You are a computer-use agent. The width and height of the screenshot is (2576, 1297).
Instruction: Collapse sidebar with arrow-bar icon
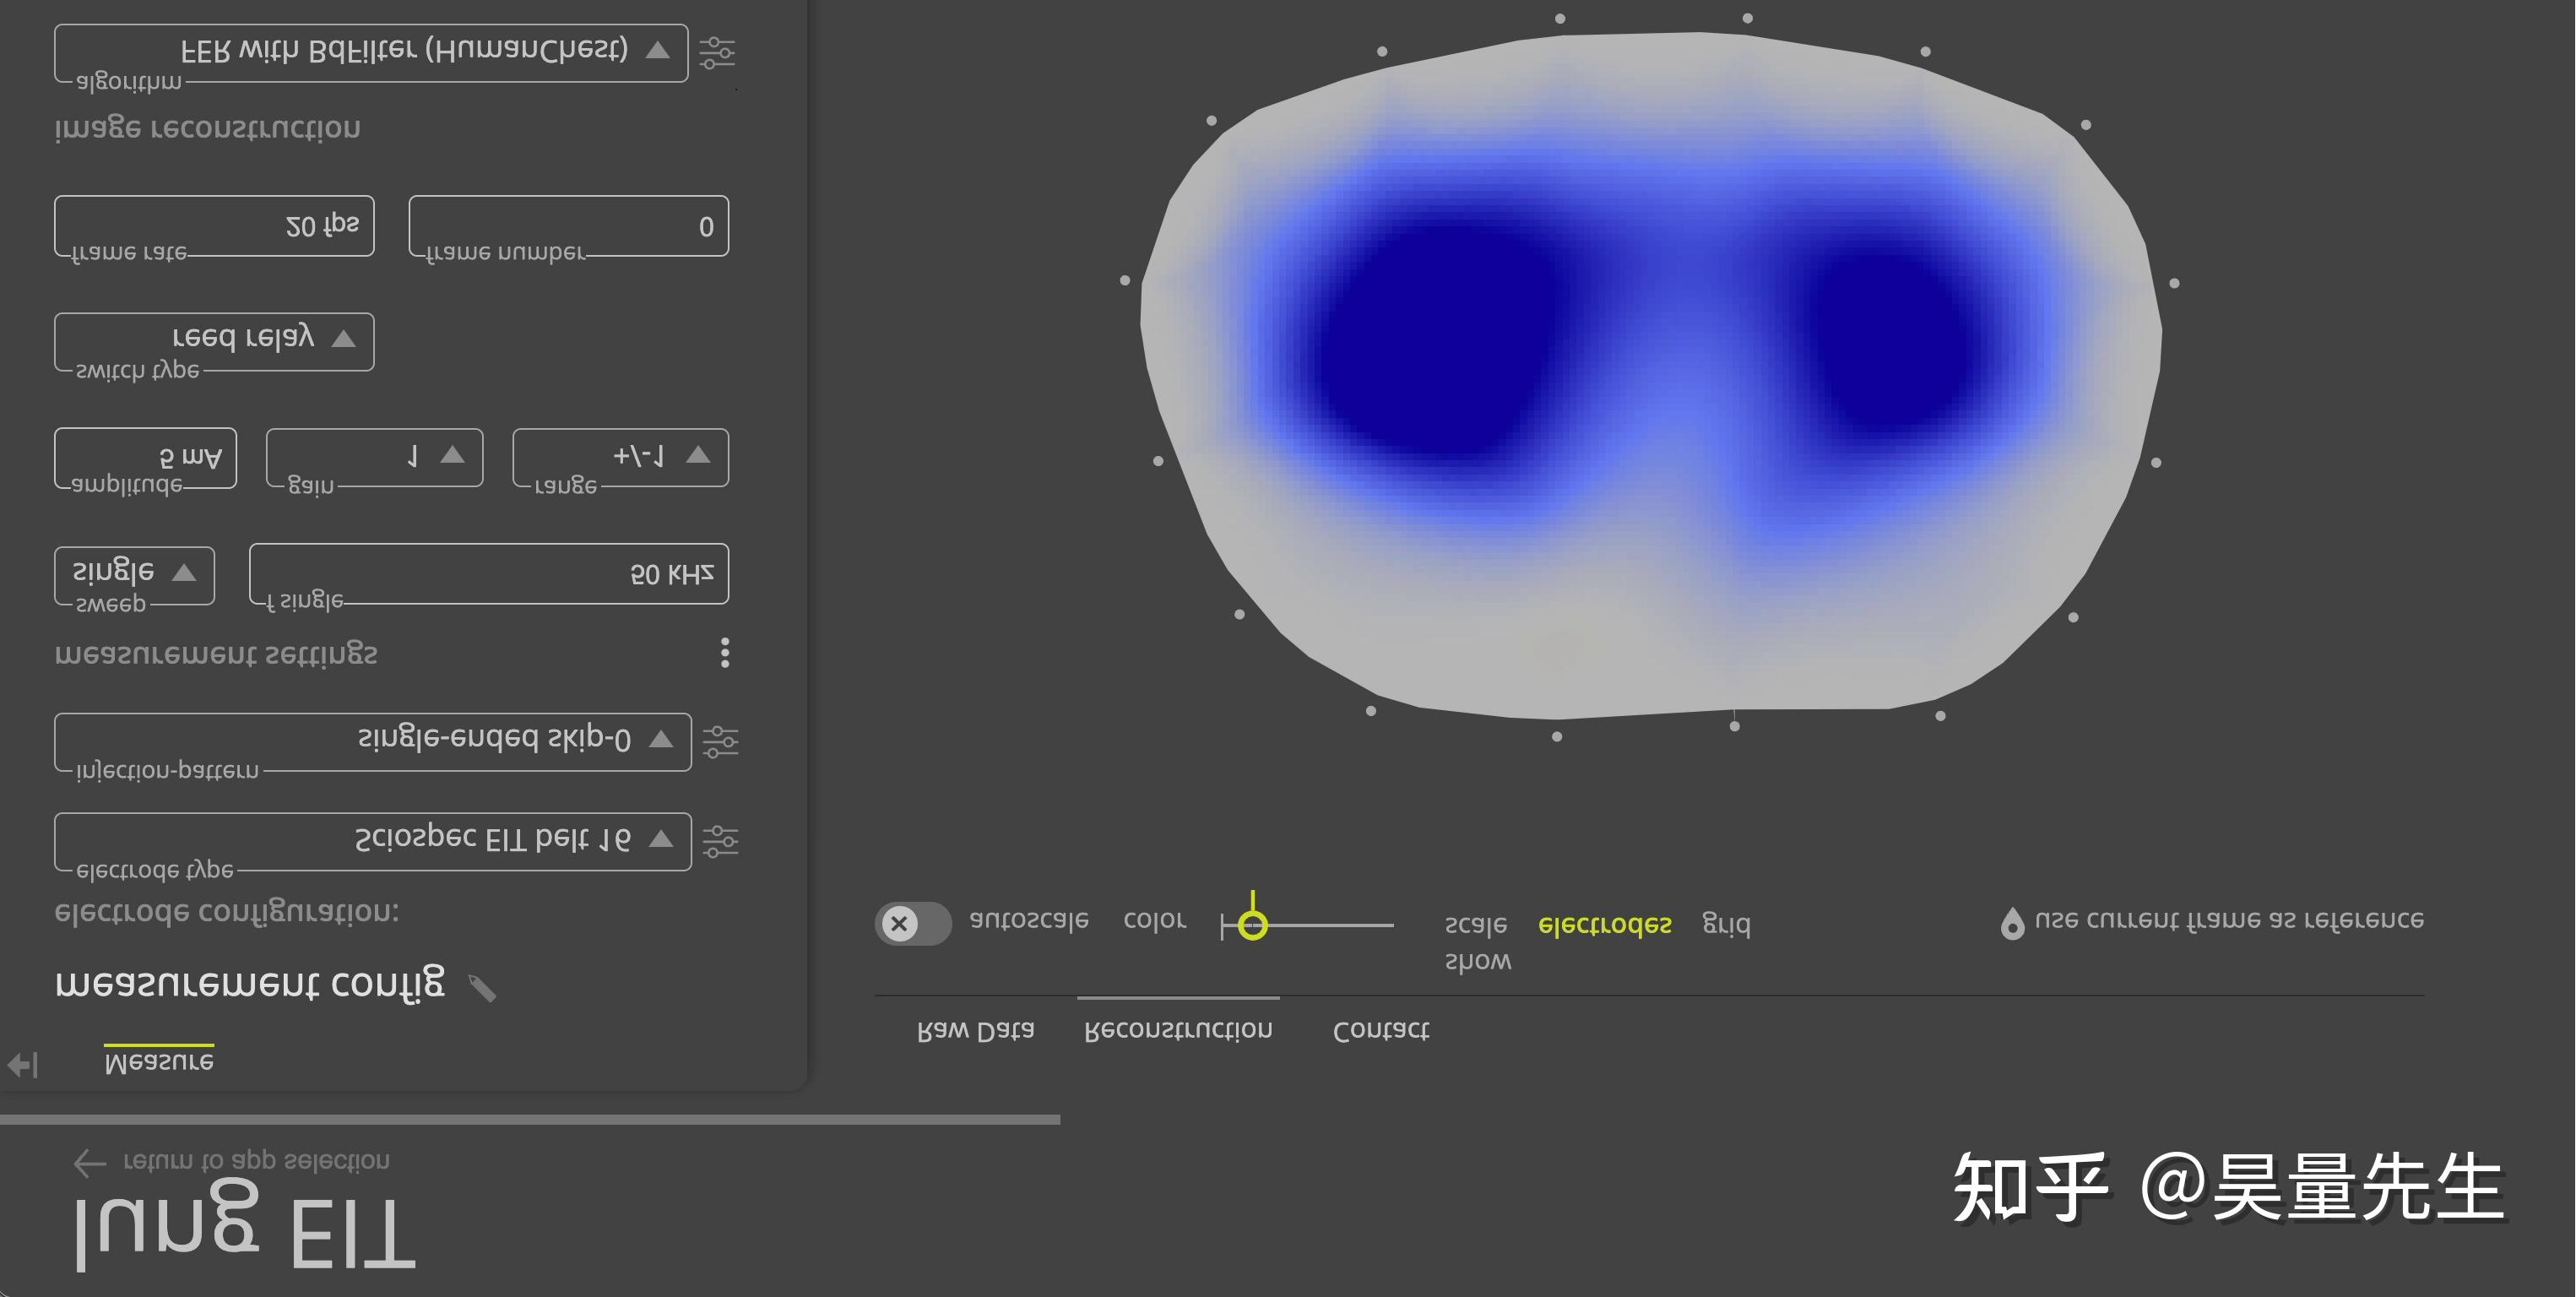click(23, 1065)
